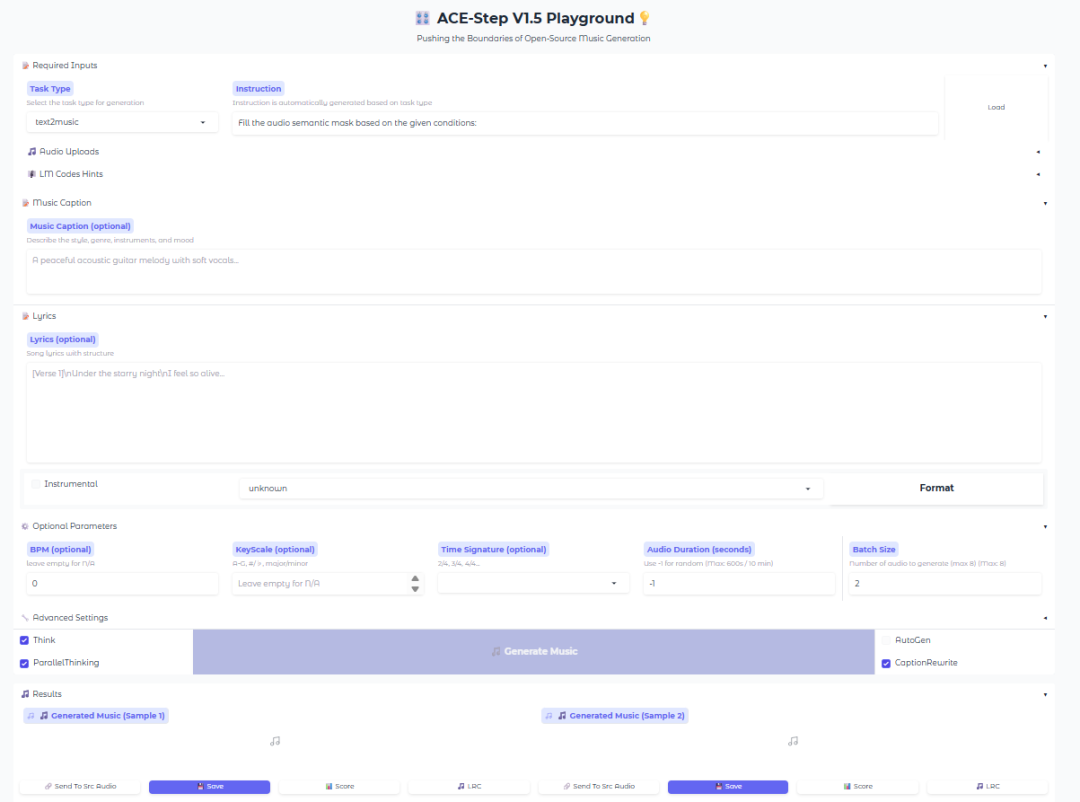
Task: Open the Task Type dropdown
Action: click(122, 122)
